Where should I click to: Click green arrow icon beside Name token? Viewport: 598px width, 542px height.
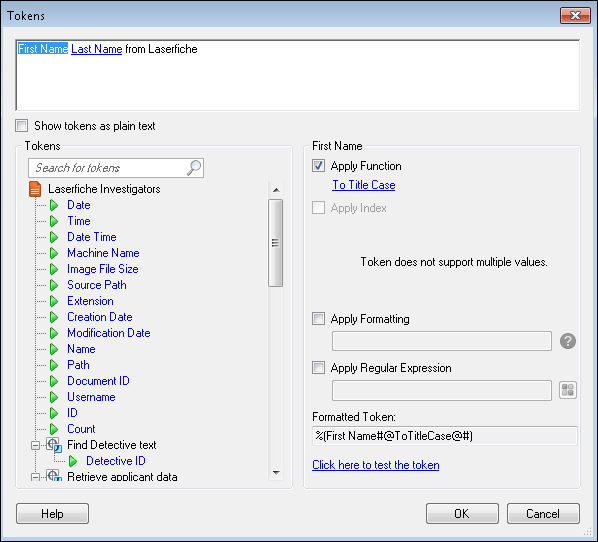click(54, 349)
